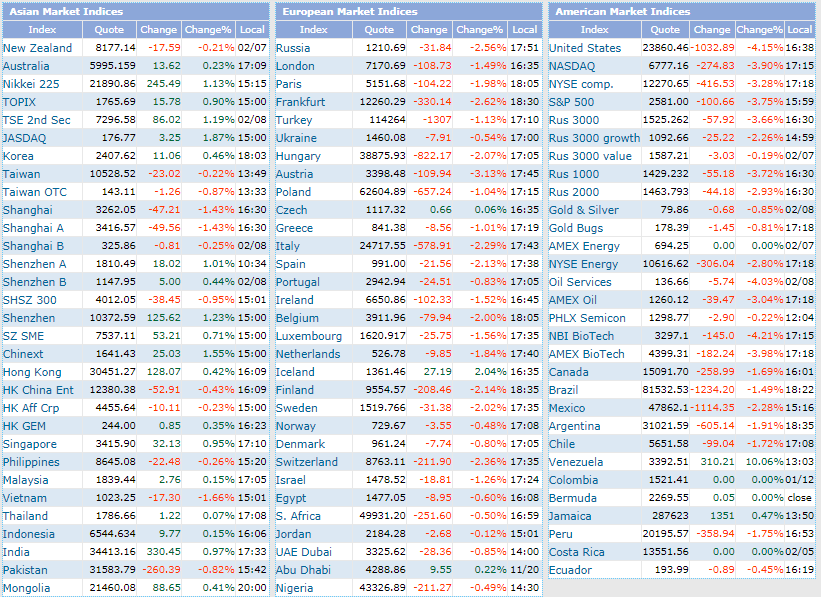Select Frankfurt change value -330.14
Image resolution: width=821 pixels, height=597 pixels.
pos(432,102)
